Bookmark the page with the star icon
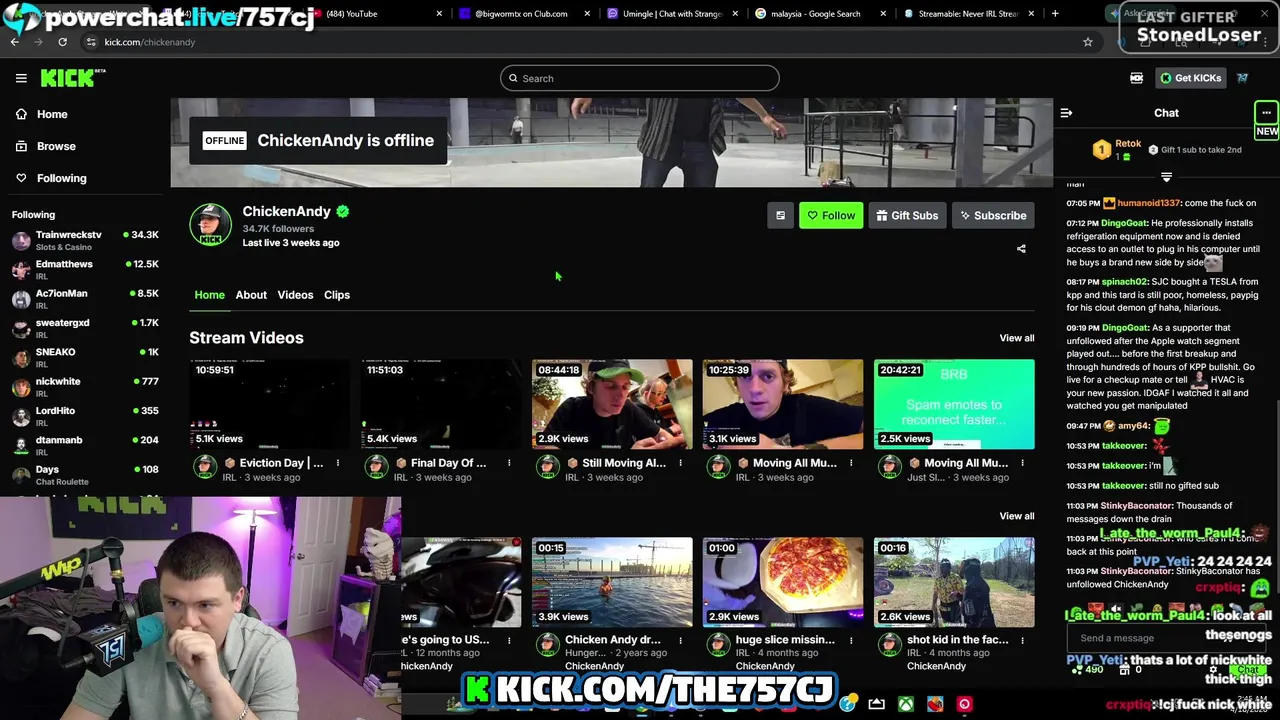The width and height of the screenshot is (1280, 720). point(1087,42)
